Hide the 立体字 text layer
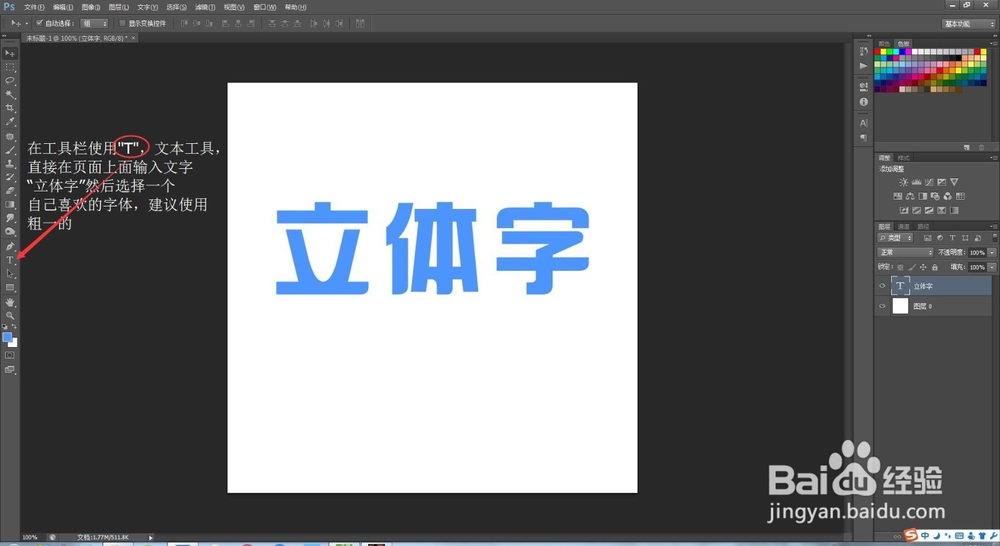Screen dimensions: 1000x546 pos(882,286)
